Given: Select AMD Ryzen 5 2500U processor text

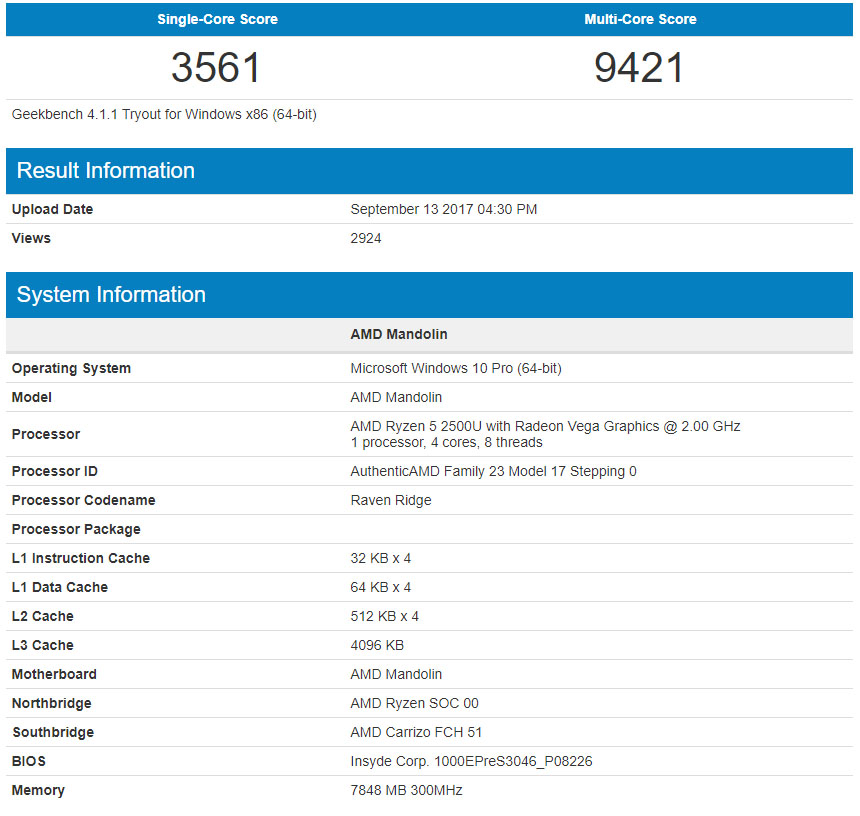Looking at the screenshot, I should point(545,426).
